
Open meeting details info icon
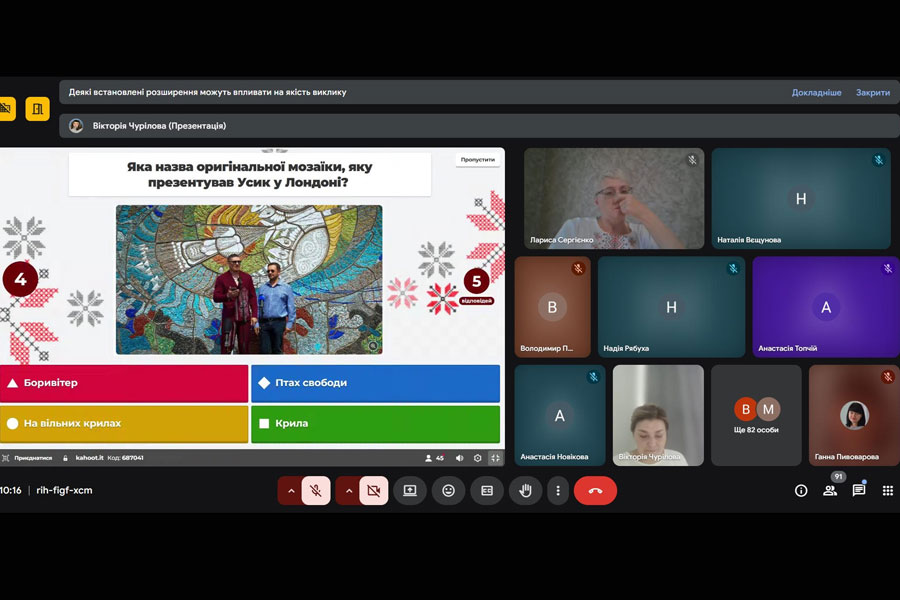point(801,490)
